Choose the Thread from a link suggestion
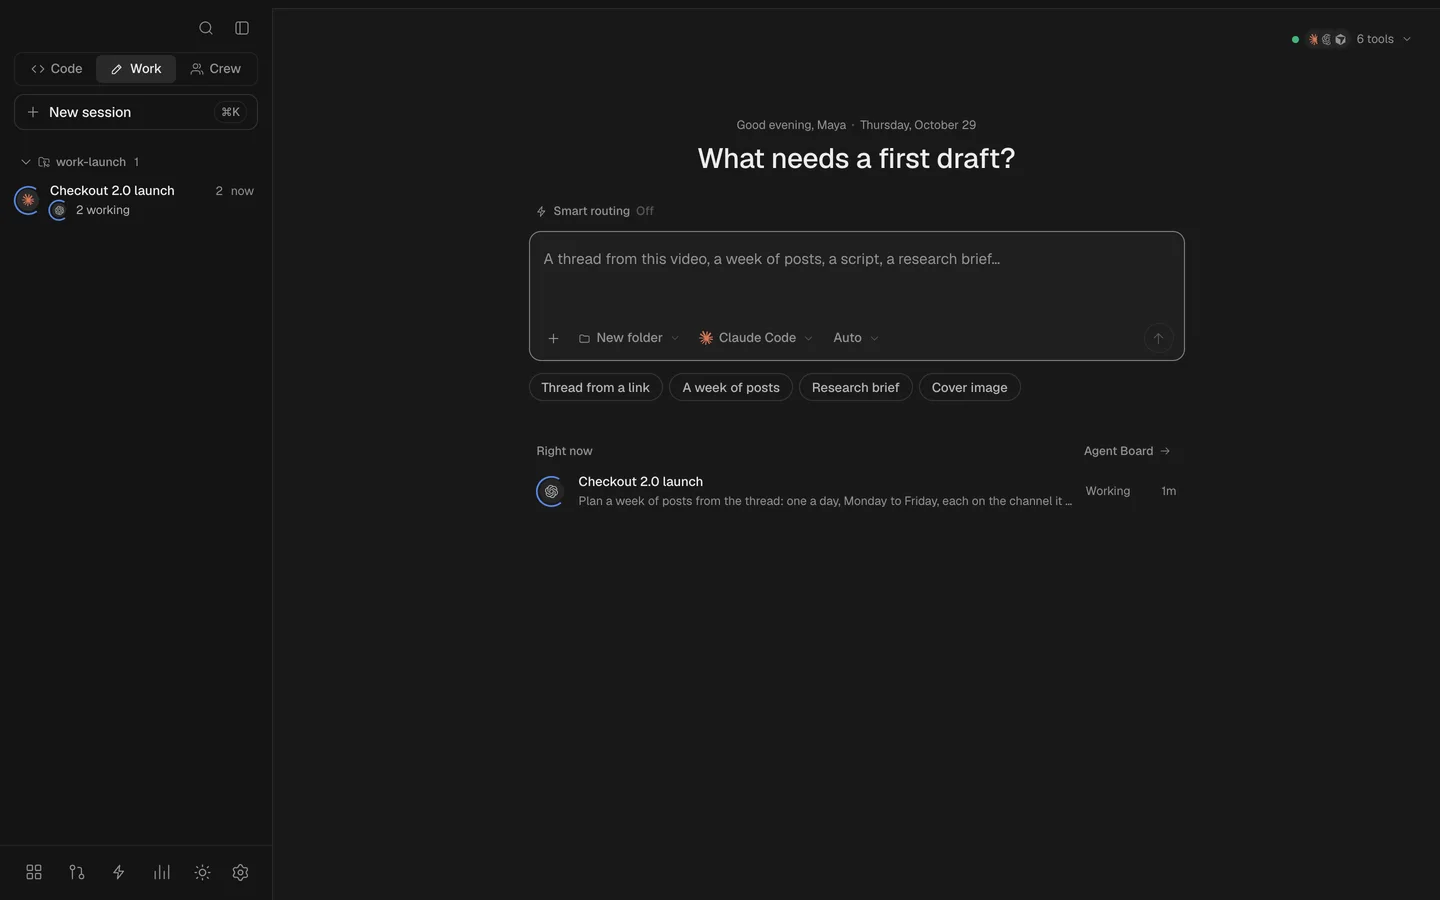The width and height of the screenshot is (1440, 900). point(596,388)
